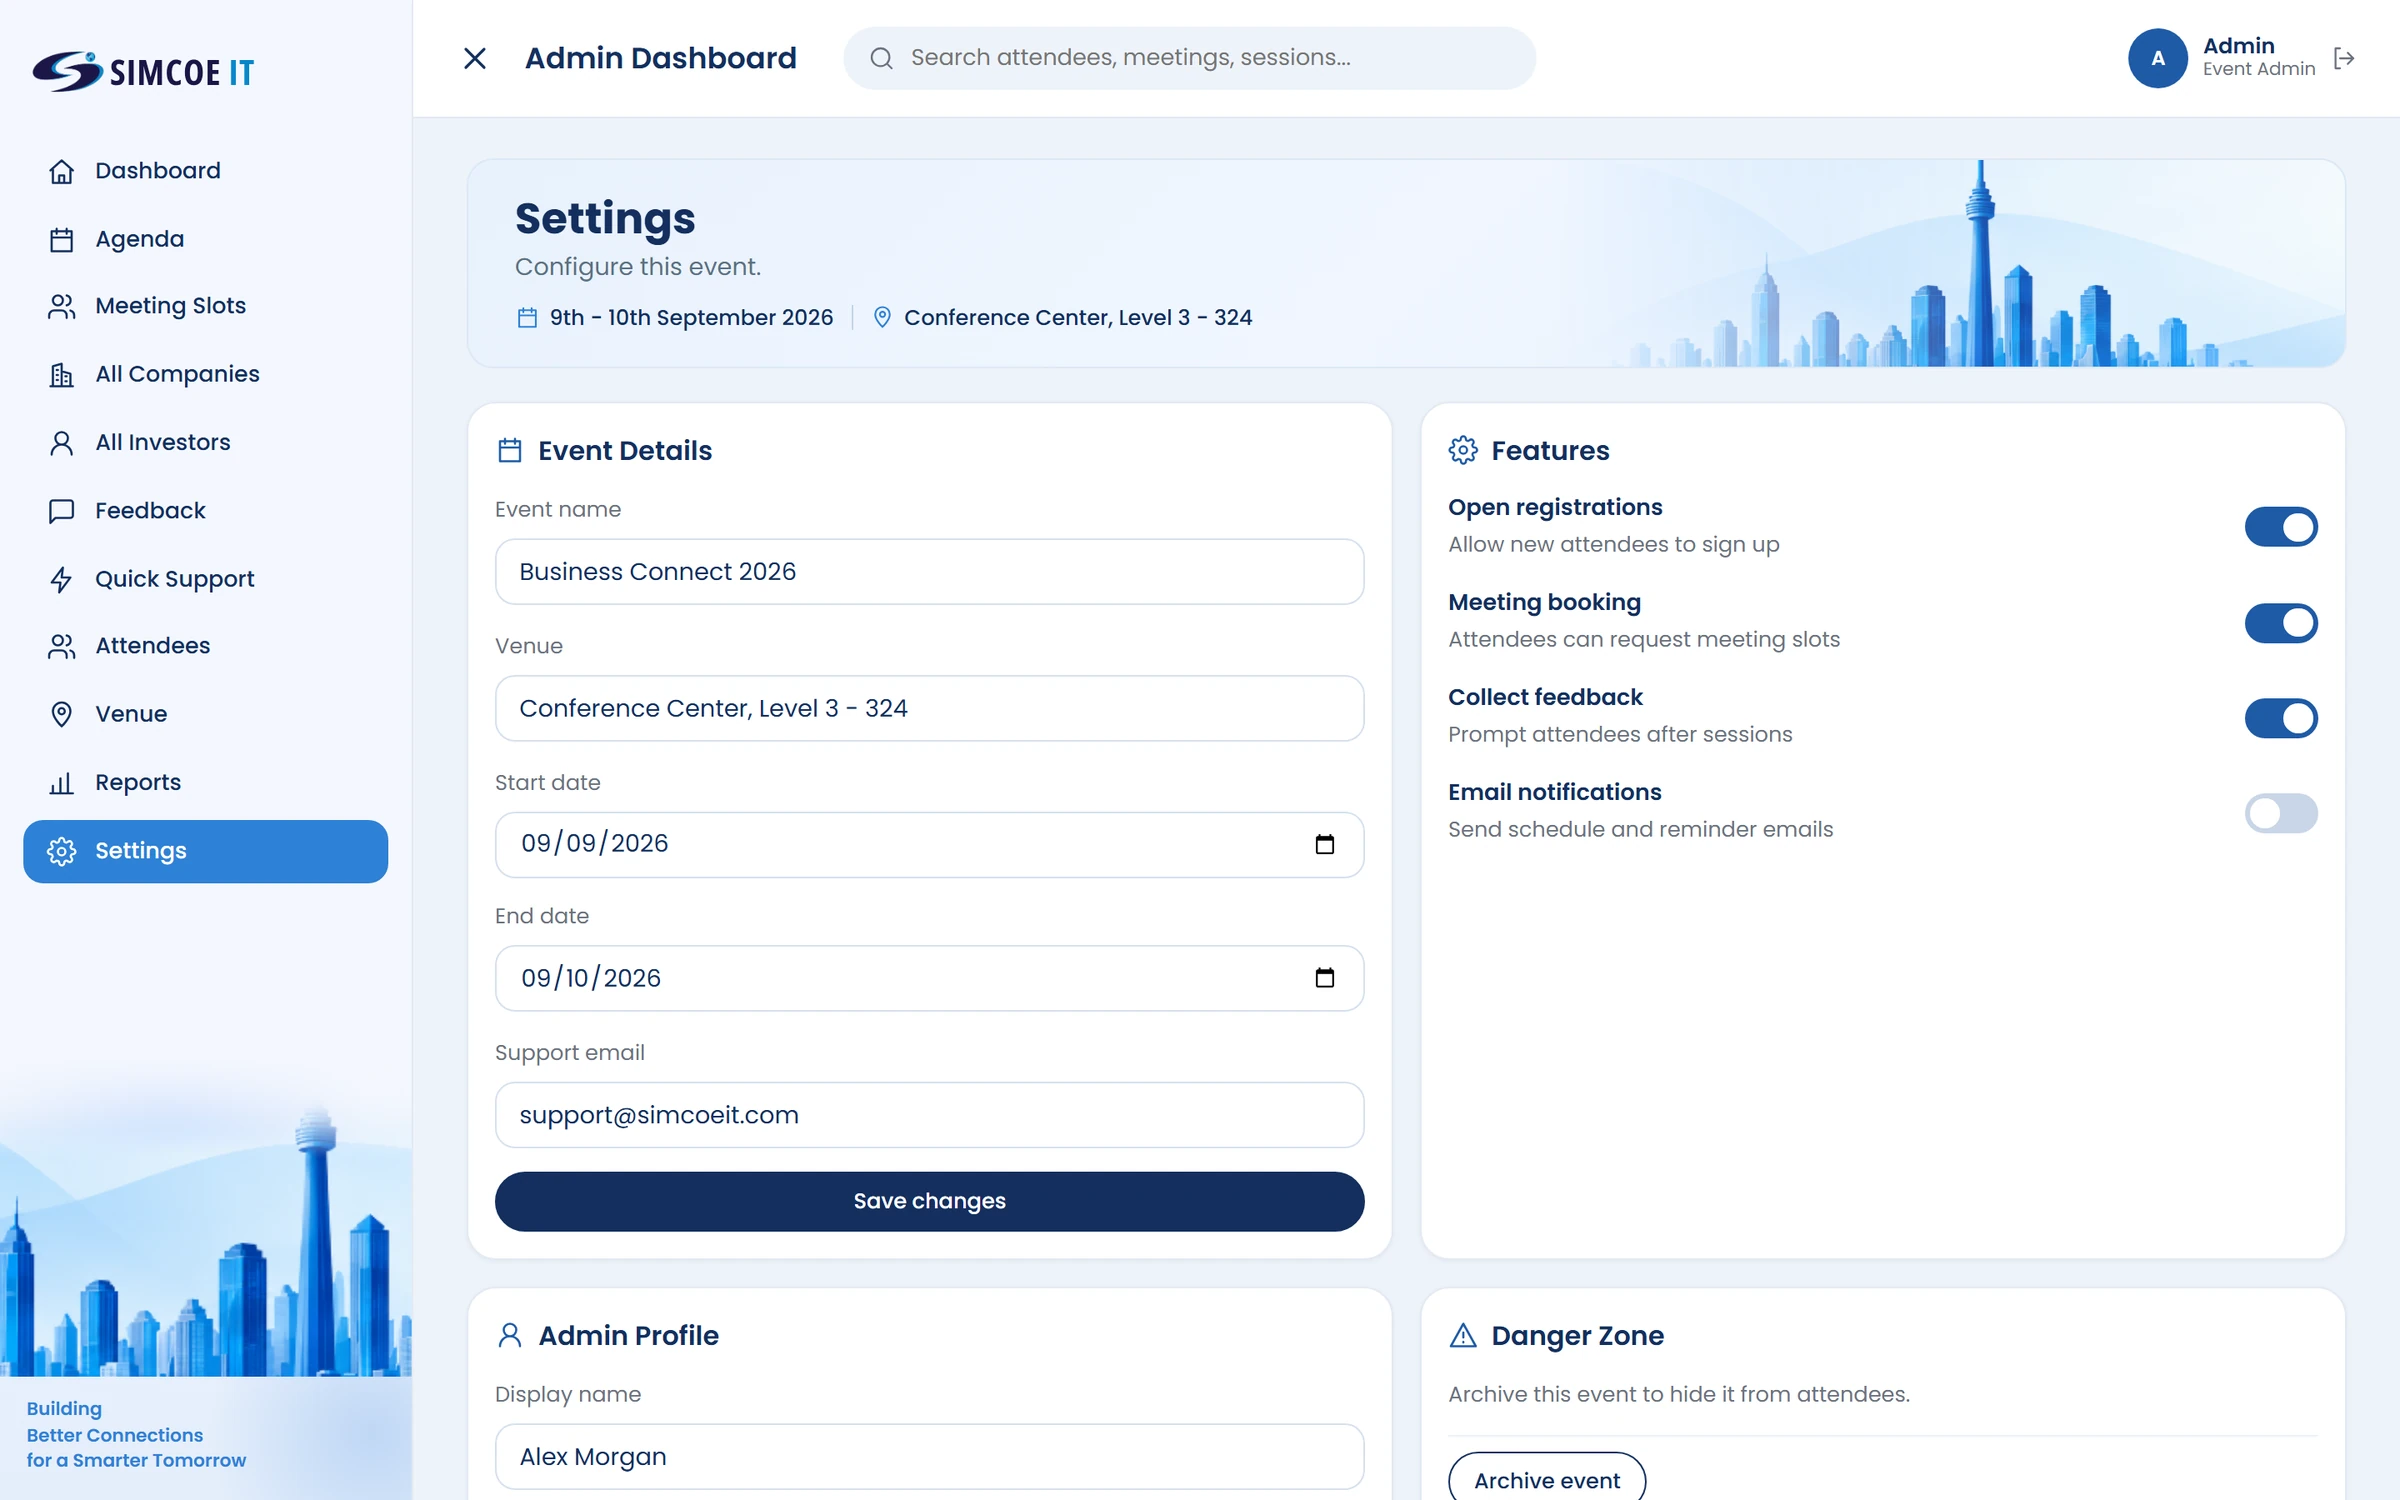Switch off Collect feedback toggle
This screenshot has height=1500, width=2400.
(2281, 718)
